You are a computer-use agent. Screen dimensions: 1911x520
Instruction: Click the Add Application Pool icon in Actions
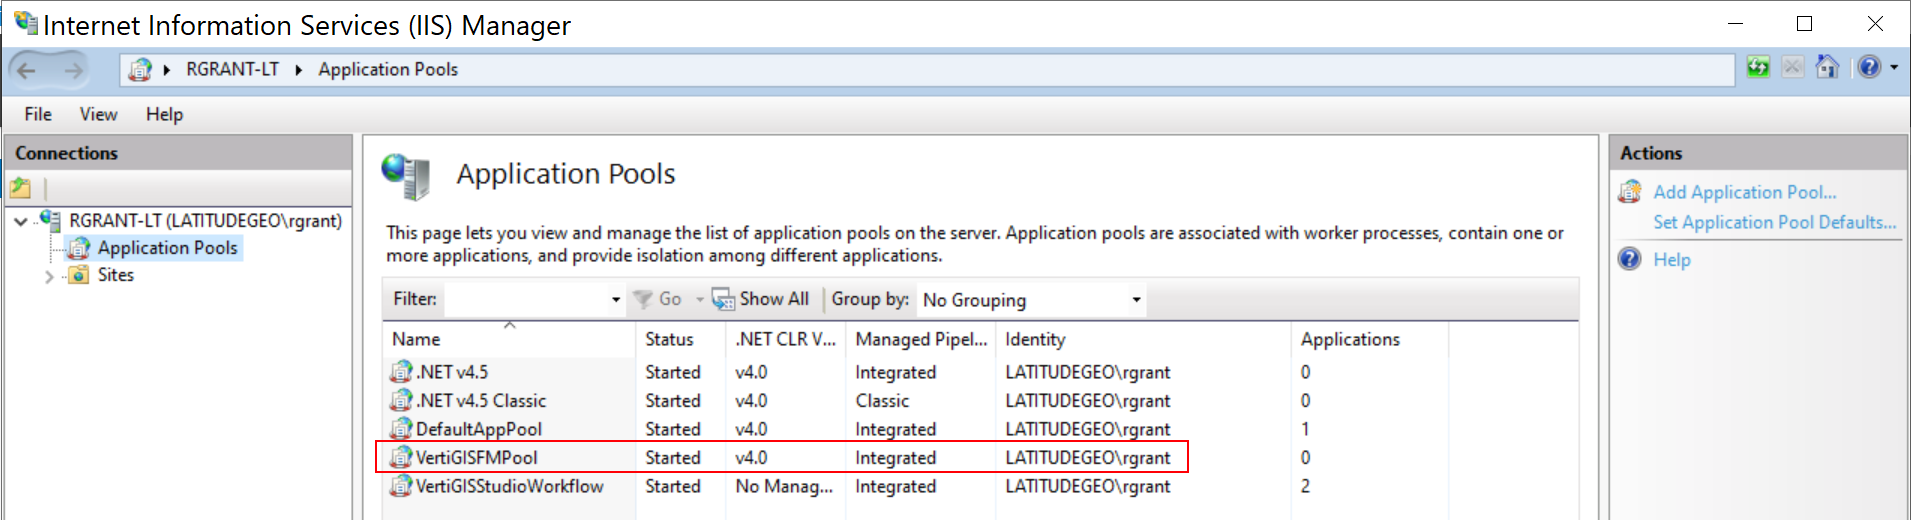pos(1630,191)
